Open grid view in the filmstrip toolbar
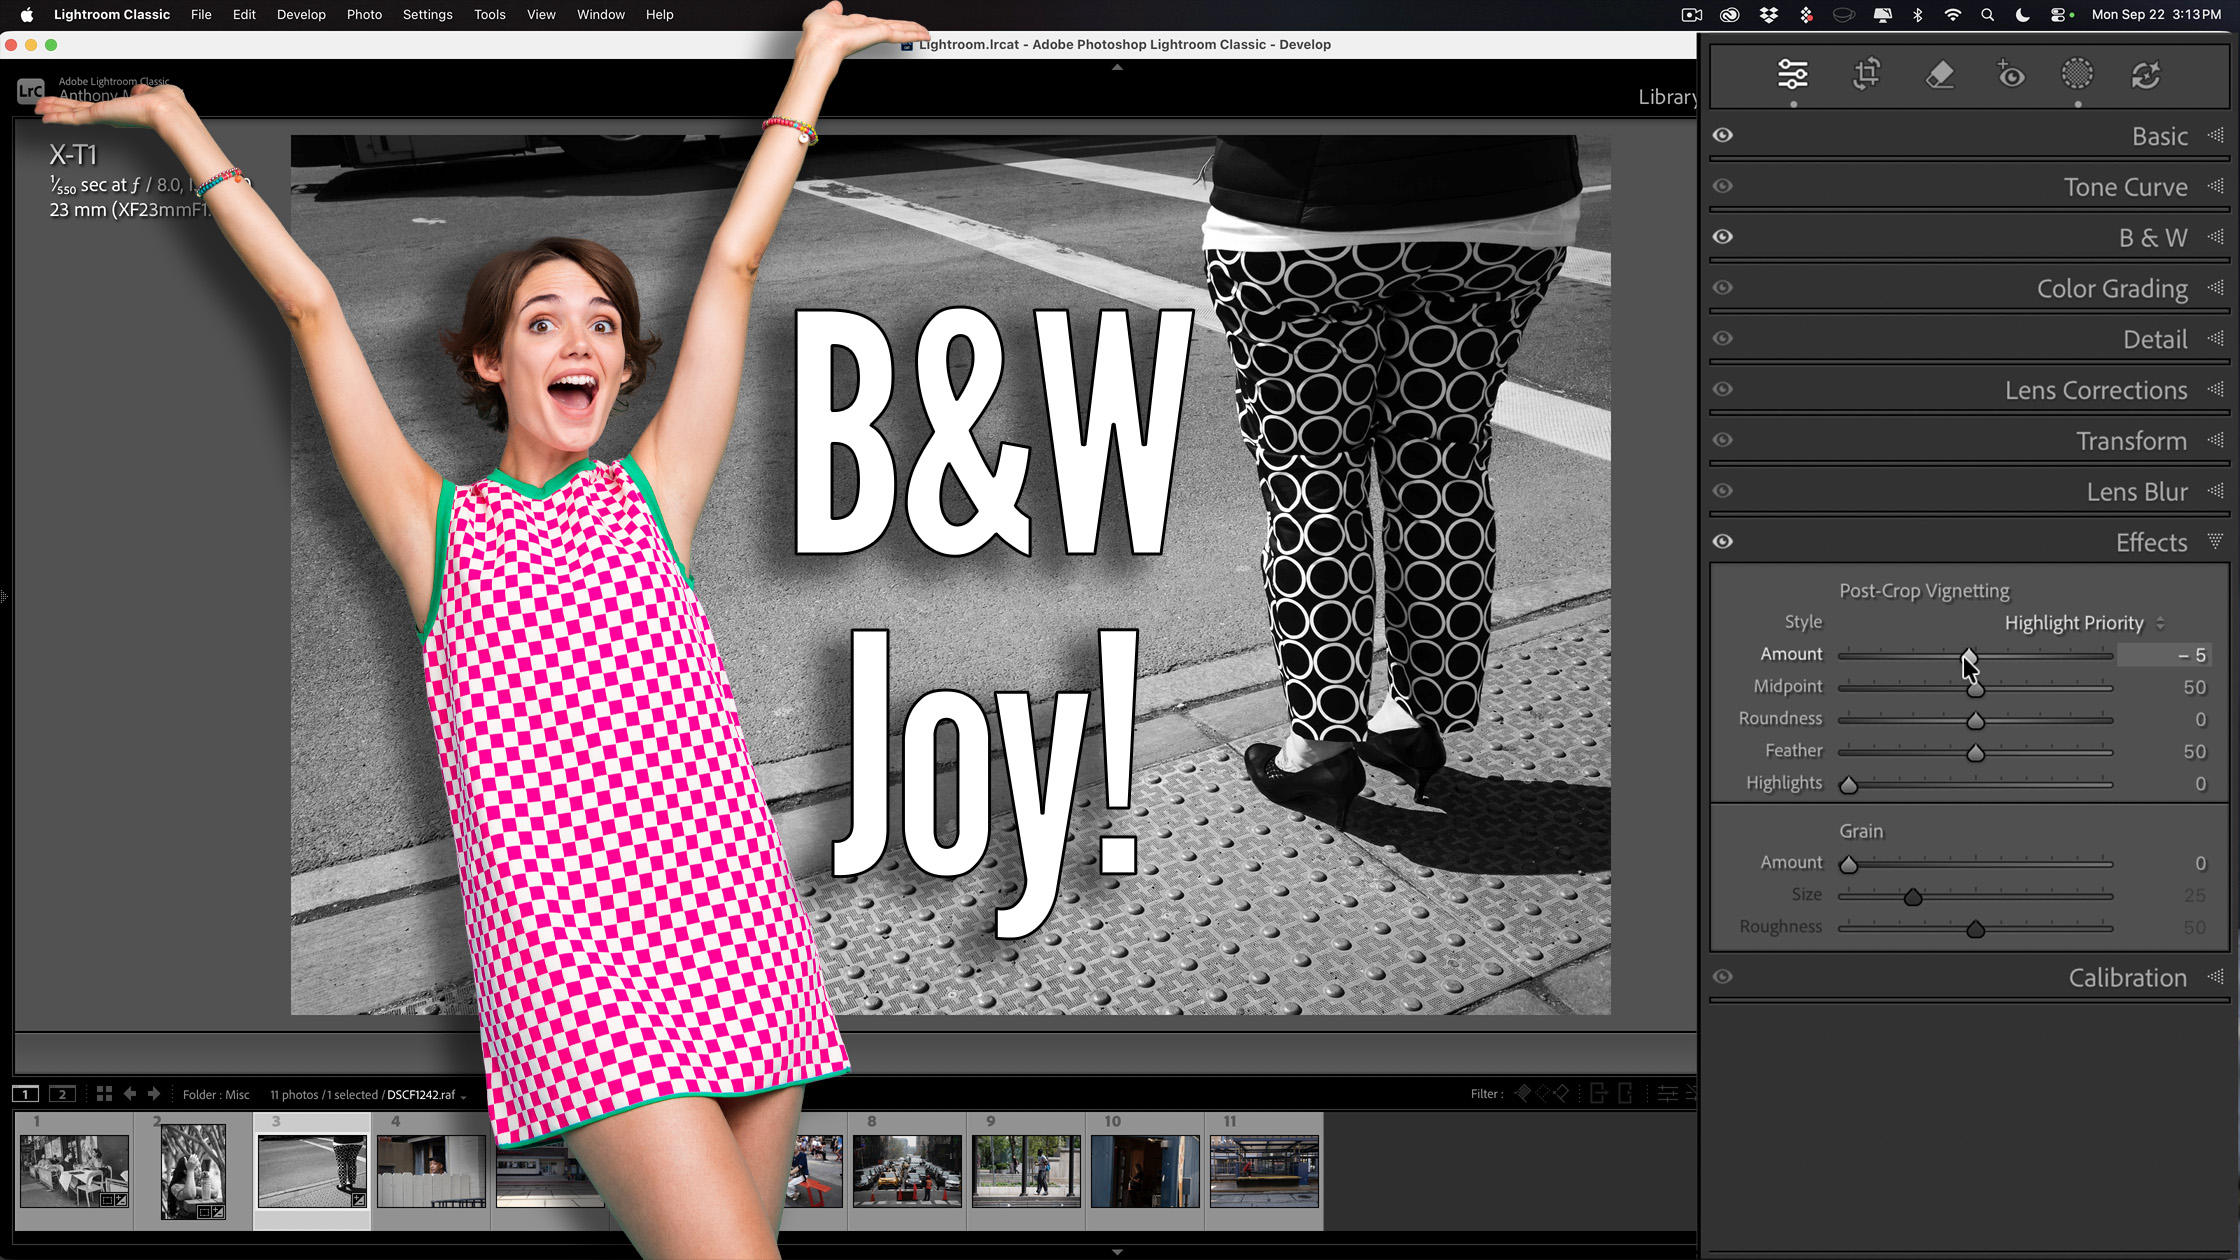This screenshot has height=1260, width=2240. coord(104,1093)
